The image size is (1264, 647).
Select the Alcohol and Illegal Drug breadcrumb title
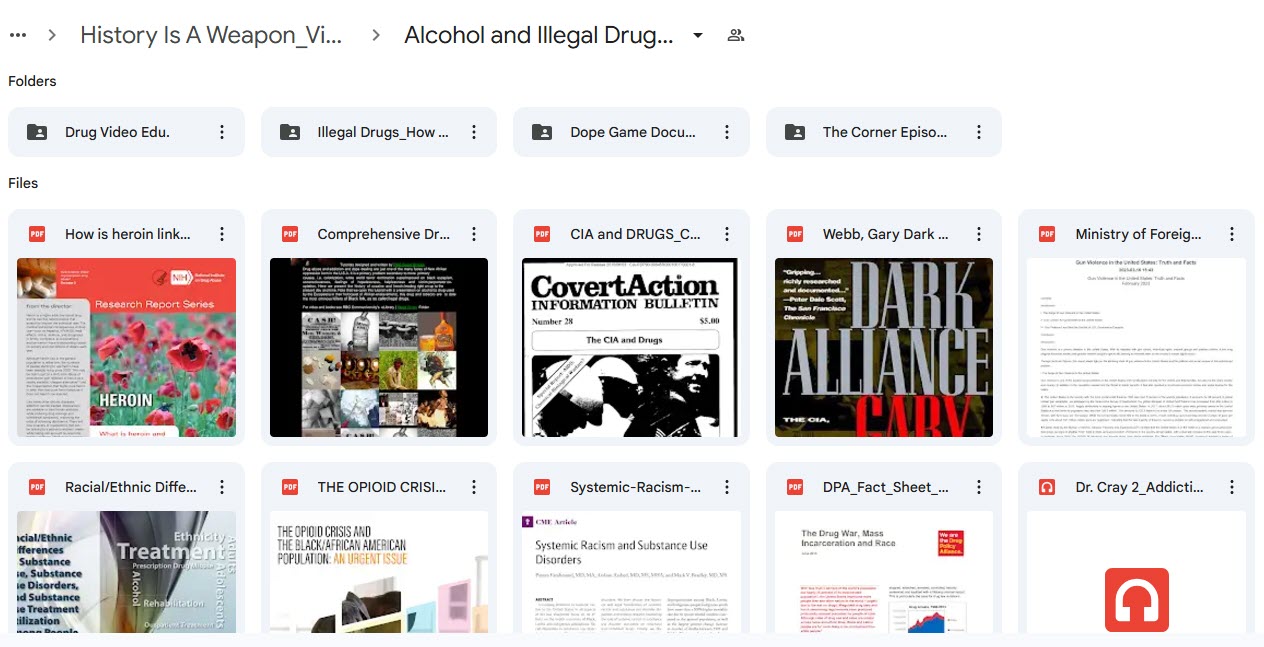[538, 35]
